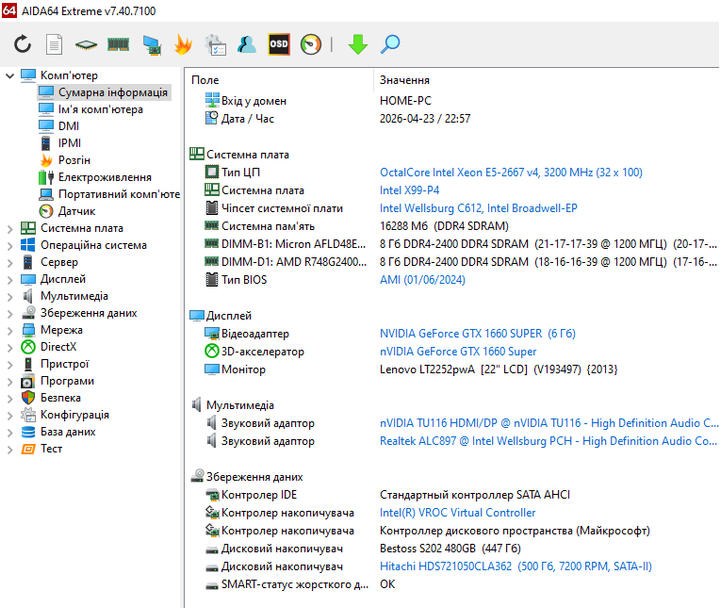
Task: Open the gauge sensor panel icon
Action: (x=311, y=45)
